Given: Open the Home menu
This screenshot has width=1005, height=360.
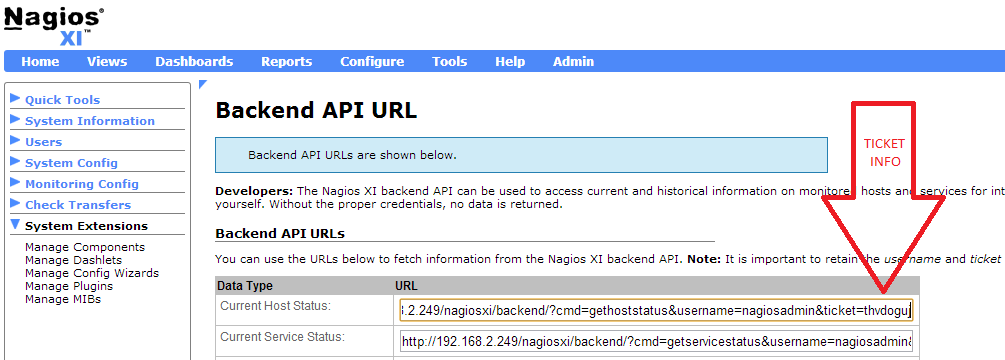Looking at the screenshot, I should tap(40, 61).
